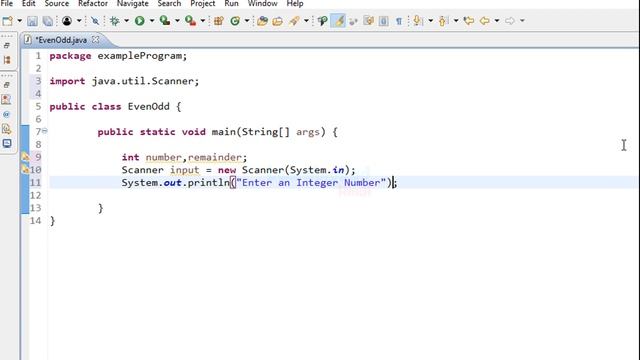The height and width of the screenshot is (360, 640).
Task: Click the Debug bug icon
Action: click(115, 21)
